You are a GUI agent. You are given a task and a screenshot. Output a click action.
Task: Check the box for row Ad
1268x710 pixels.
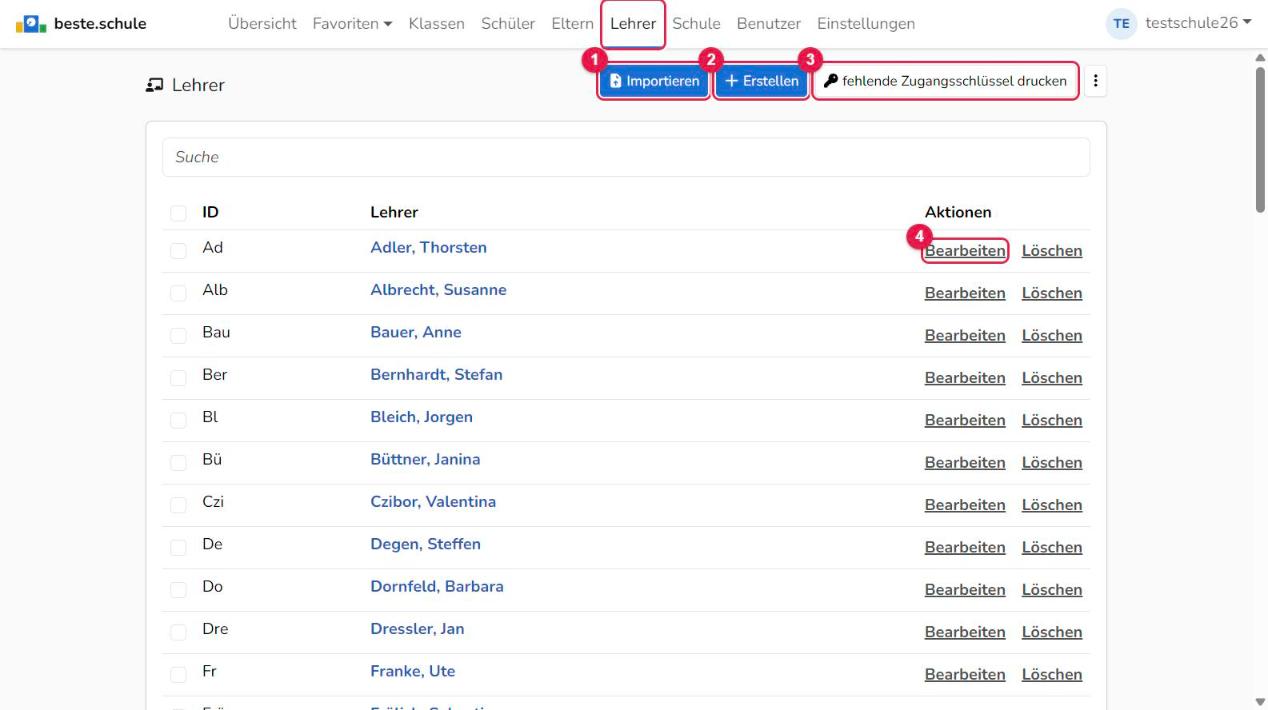178,251
